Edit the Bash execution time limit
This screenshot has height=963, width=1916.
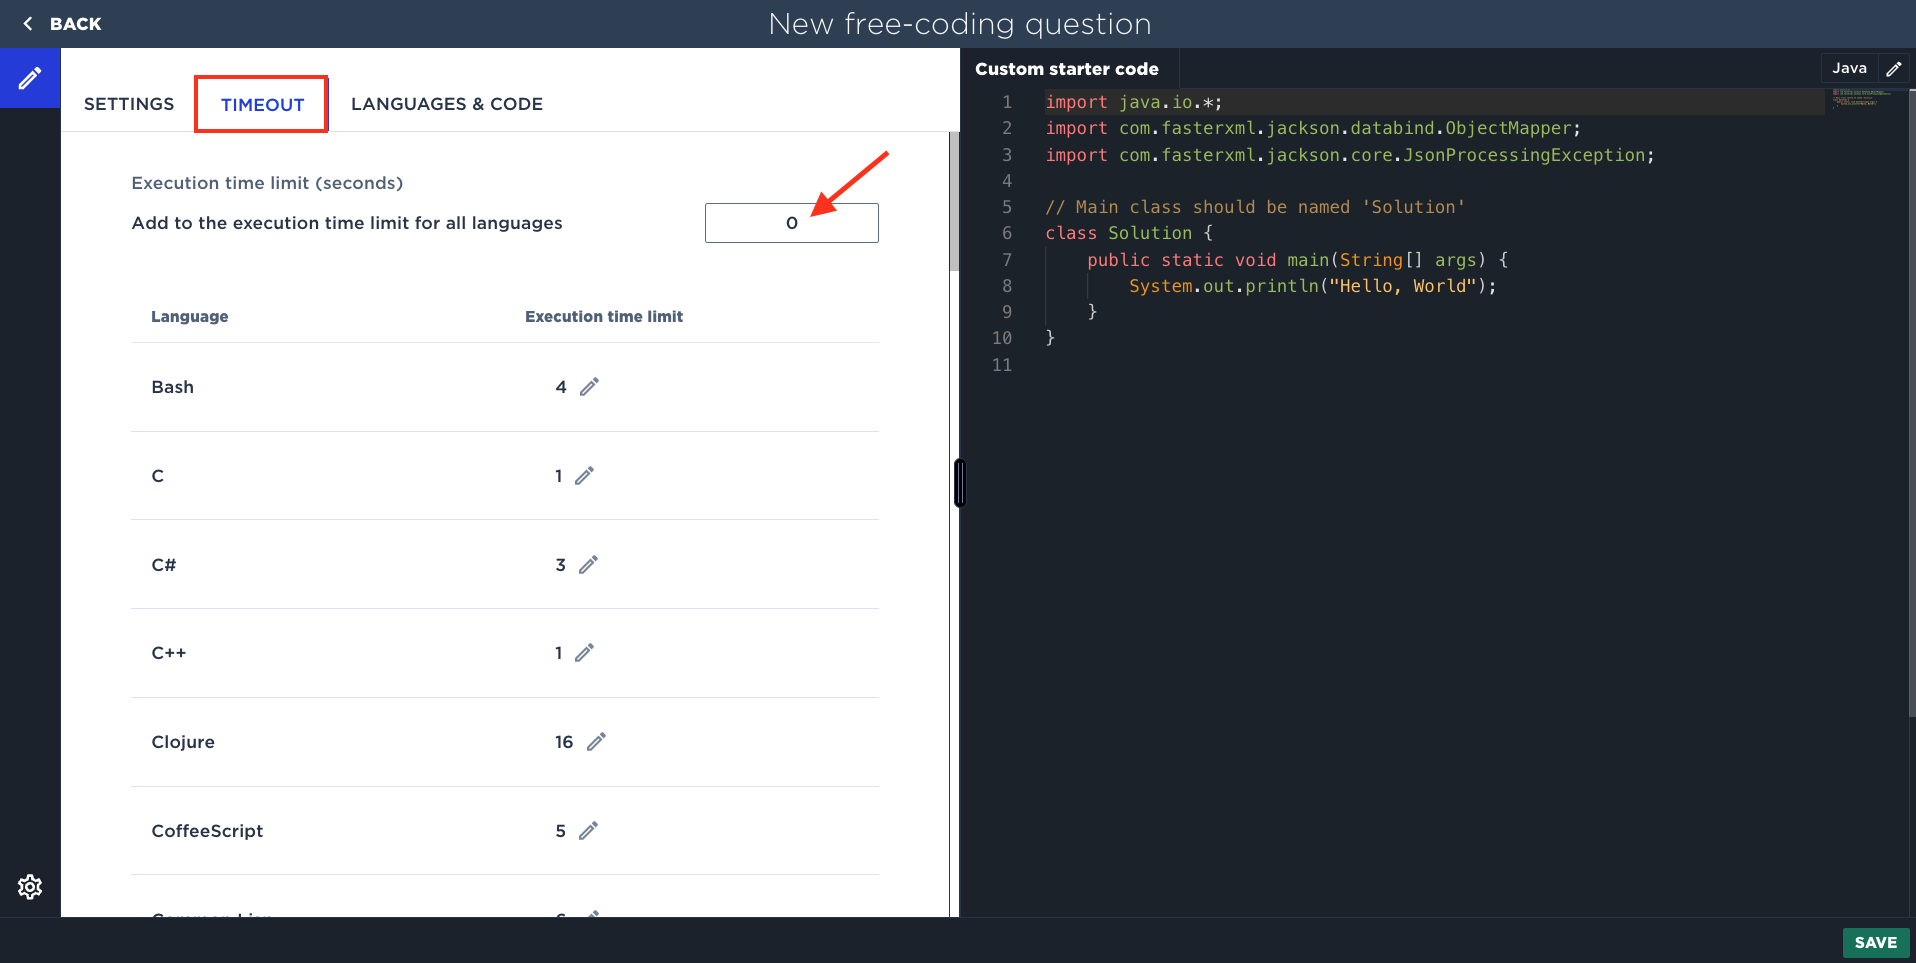pos(589,387)
